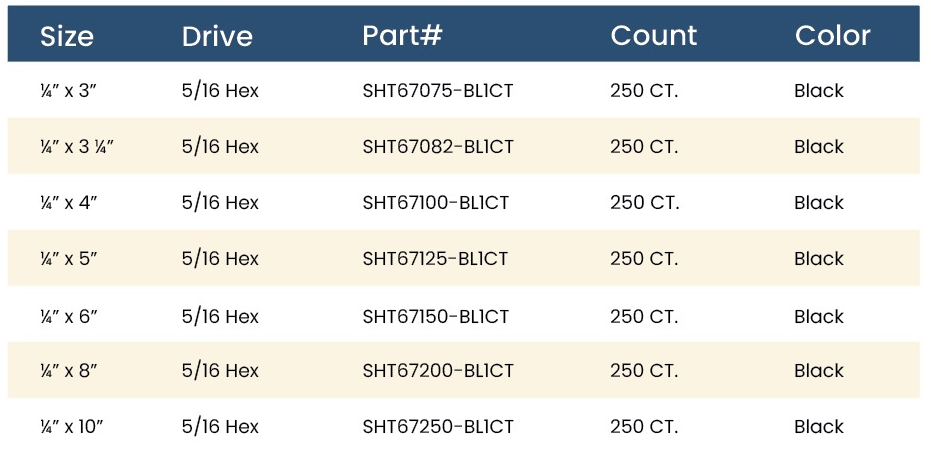This screenshot has height=468, width=931.
Task: Select part number SHT67075-BL1CT
Action: tap(438, 91)
